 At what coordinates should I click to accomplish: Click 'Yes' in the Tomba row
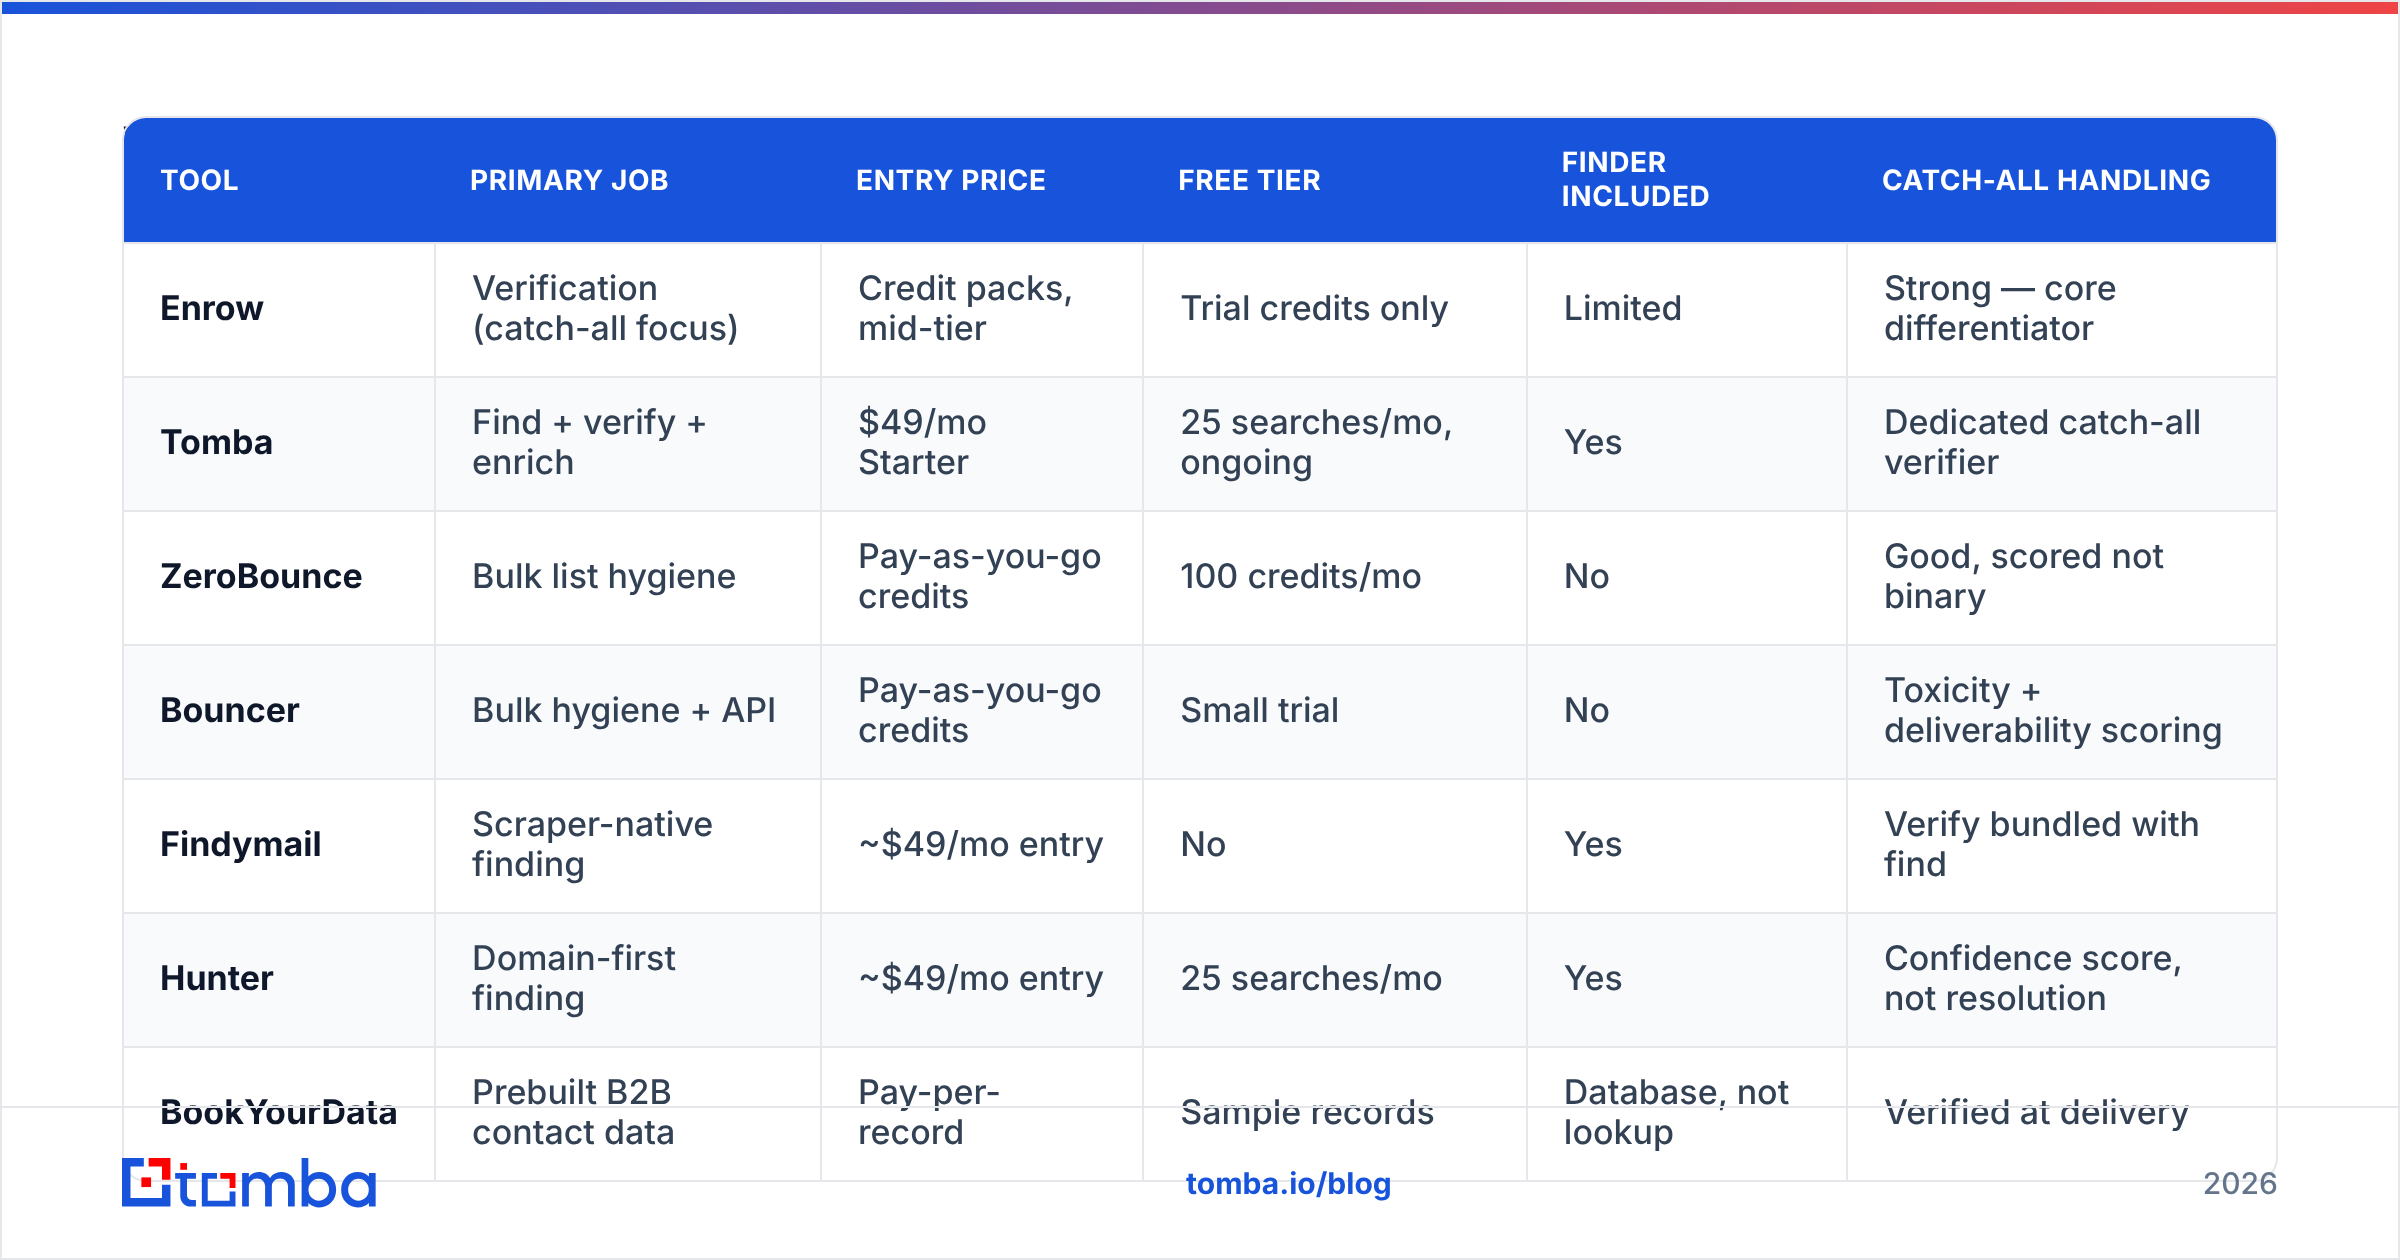click(x=1593, y=442)
